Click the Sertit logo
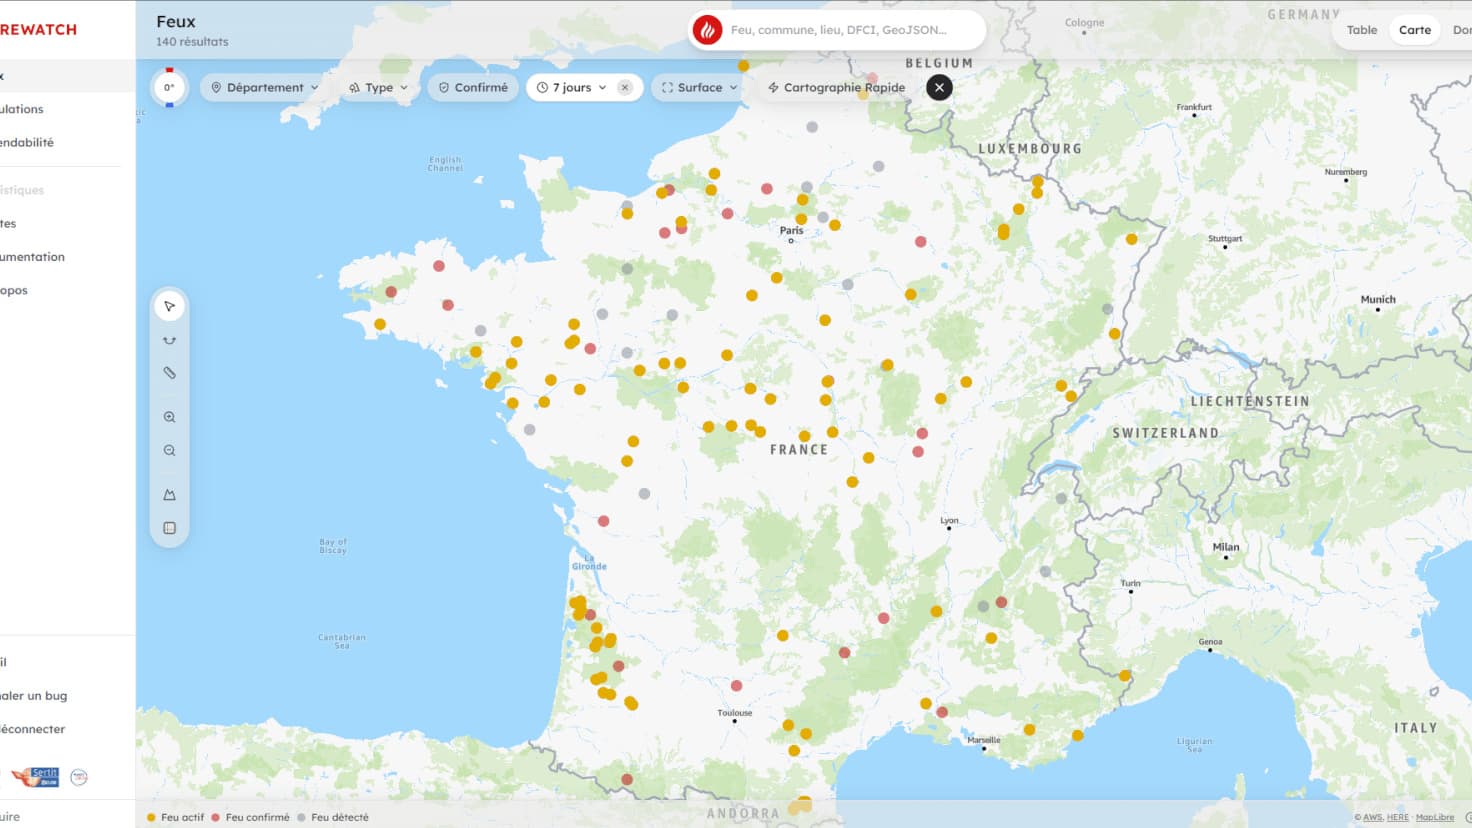 point(36,776)
